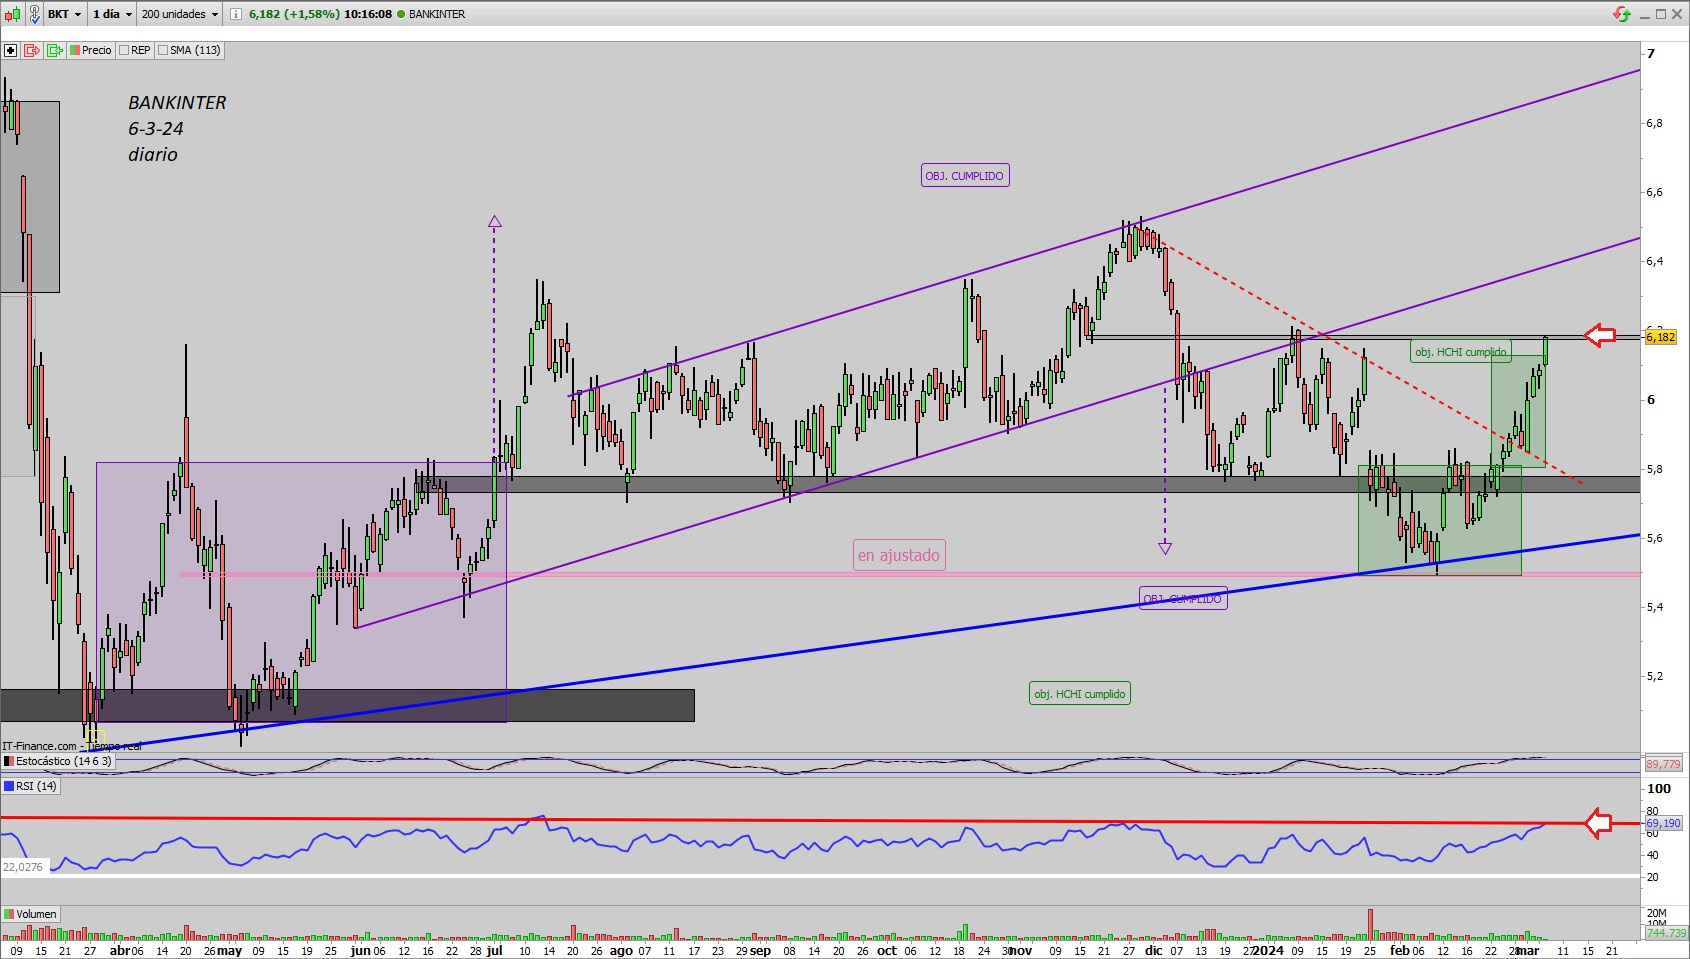Viewport: 1690px width, 959px height.
Task: Open the RSI (14) indicator settings
Action: coord(31,786)
